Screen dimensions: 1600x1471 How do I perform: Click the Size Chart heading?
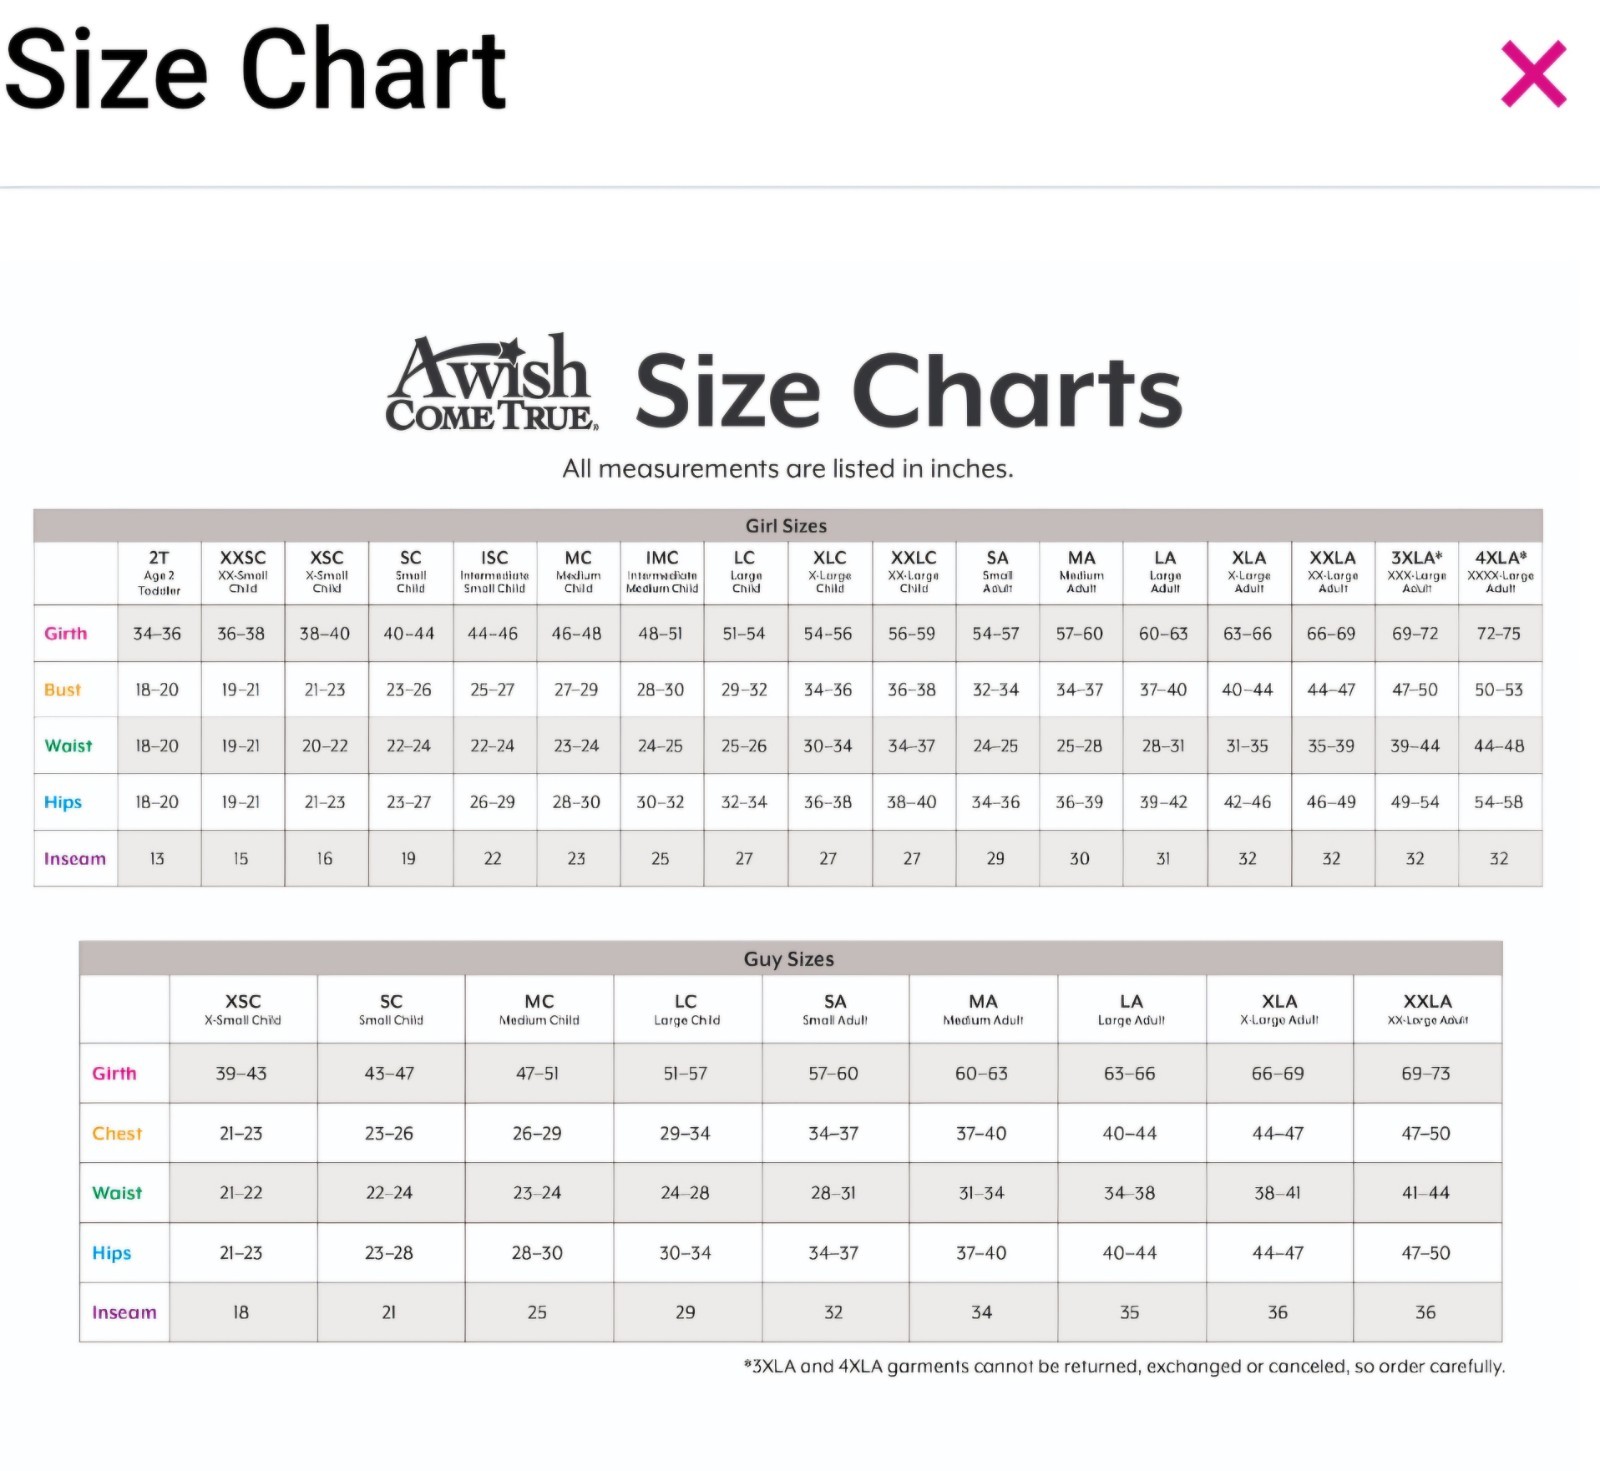click(x=256, y=69)
